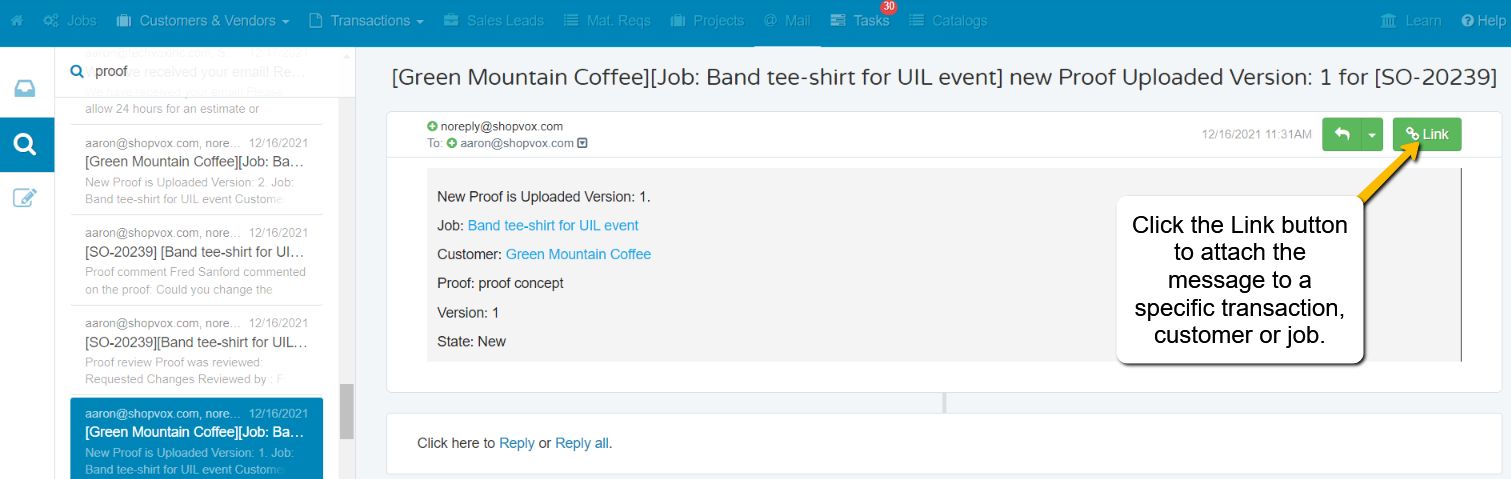The height and width of the screenshot is (479, 1511).
Task: Click the 'Reply all' link
Action: click(582, 443)
